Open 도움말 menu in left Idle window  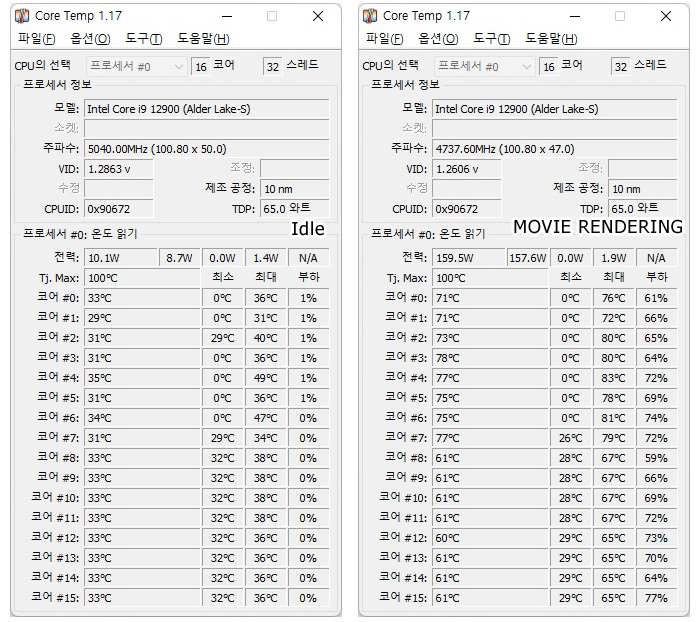point(203,39)
